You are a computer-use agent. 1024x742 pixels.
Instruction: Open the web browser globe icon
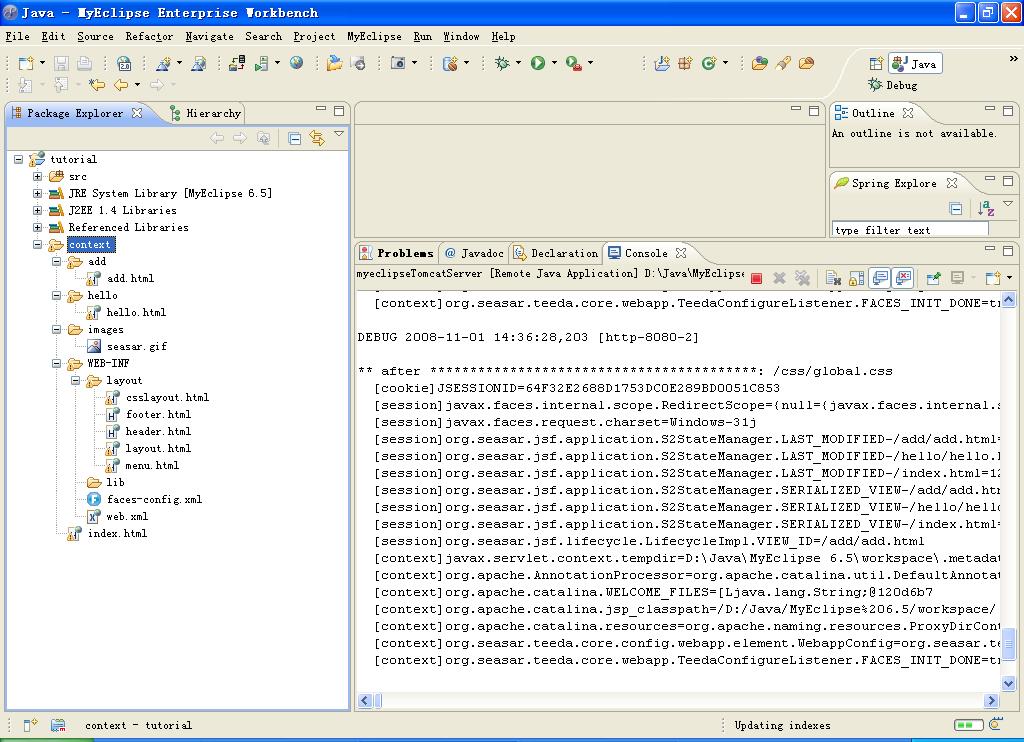[296, 63]
